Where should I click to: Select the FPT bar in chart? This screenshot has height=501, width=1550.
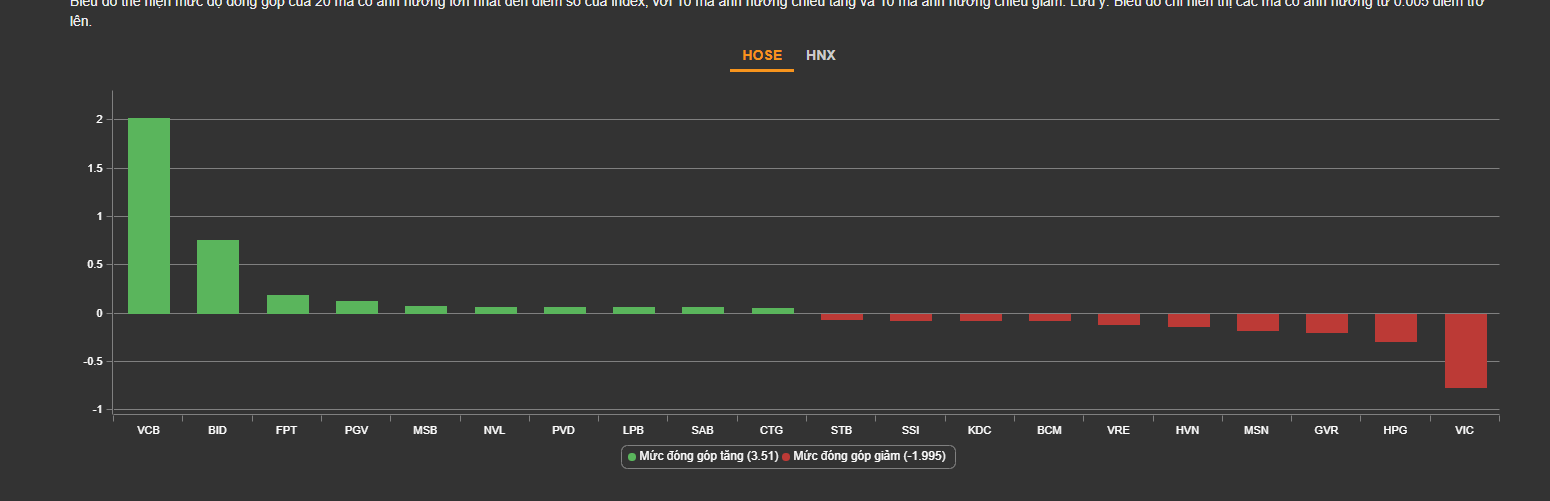tap(288, 304)
